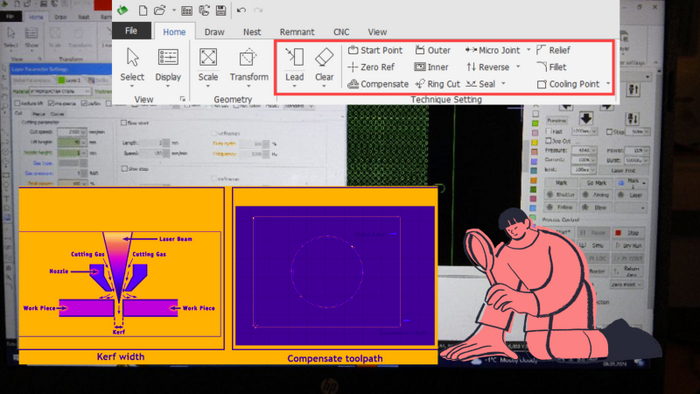Image resolution: width=700 pixels, height=394 pixels.
Task: Enable the Slow start checkbox
Action: coord(124,123)
